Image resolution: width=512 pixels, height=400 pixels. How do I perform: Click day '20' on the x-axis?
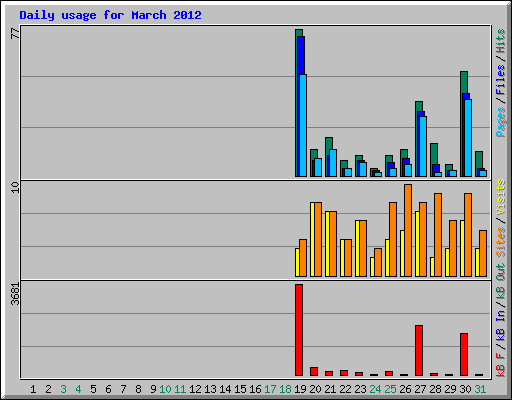[315, 389]
